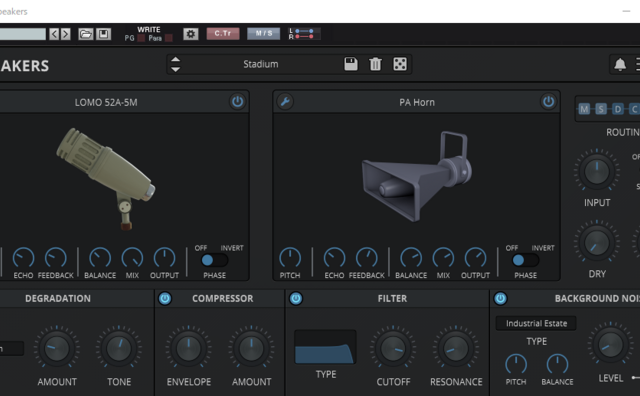Click the INPUT knob
This screenshot has height=396, width=640.
pyautogui.click(x=597, y=171)
